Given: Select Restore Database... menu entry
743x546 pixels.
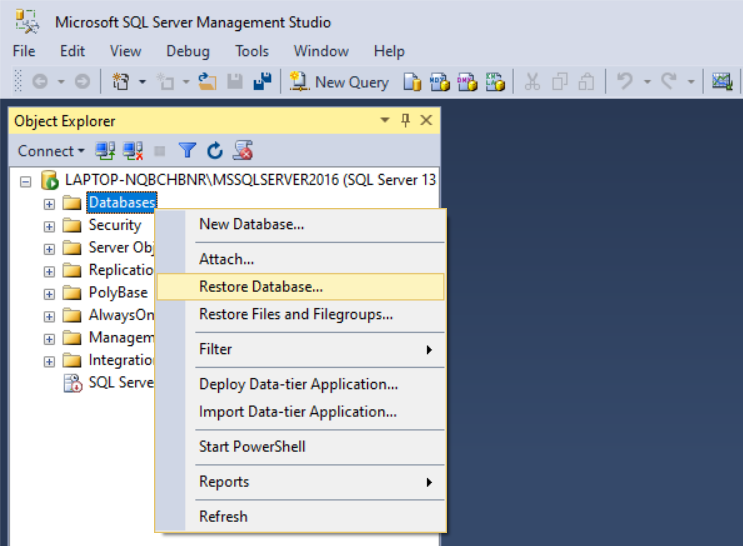Looking at the screenshot, I should [x=300, y=287].
